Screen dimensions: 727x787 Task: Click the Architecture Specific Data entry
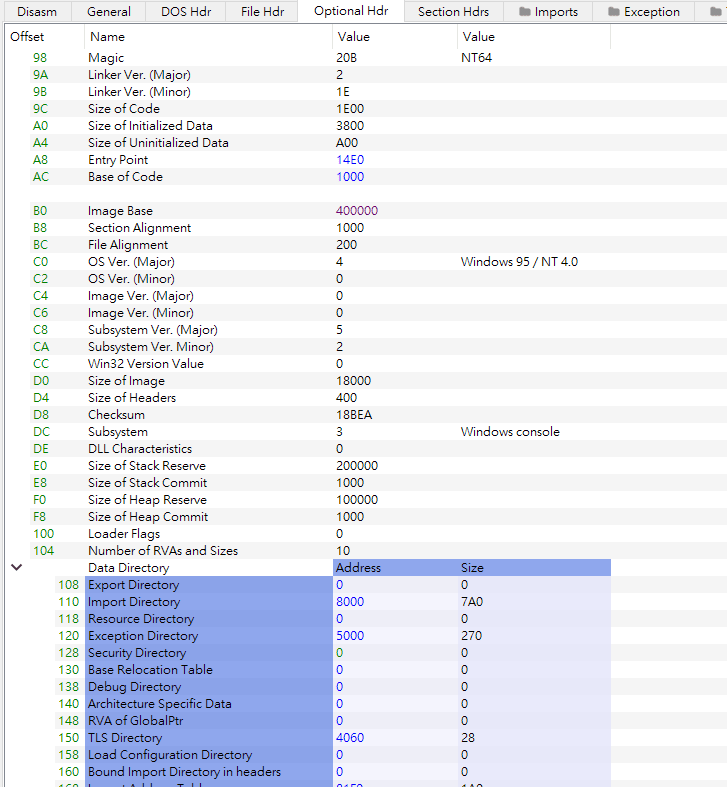160,704
